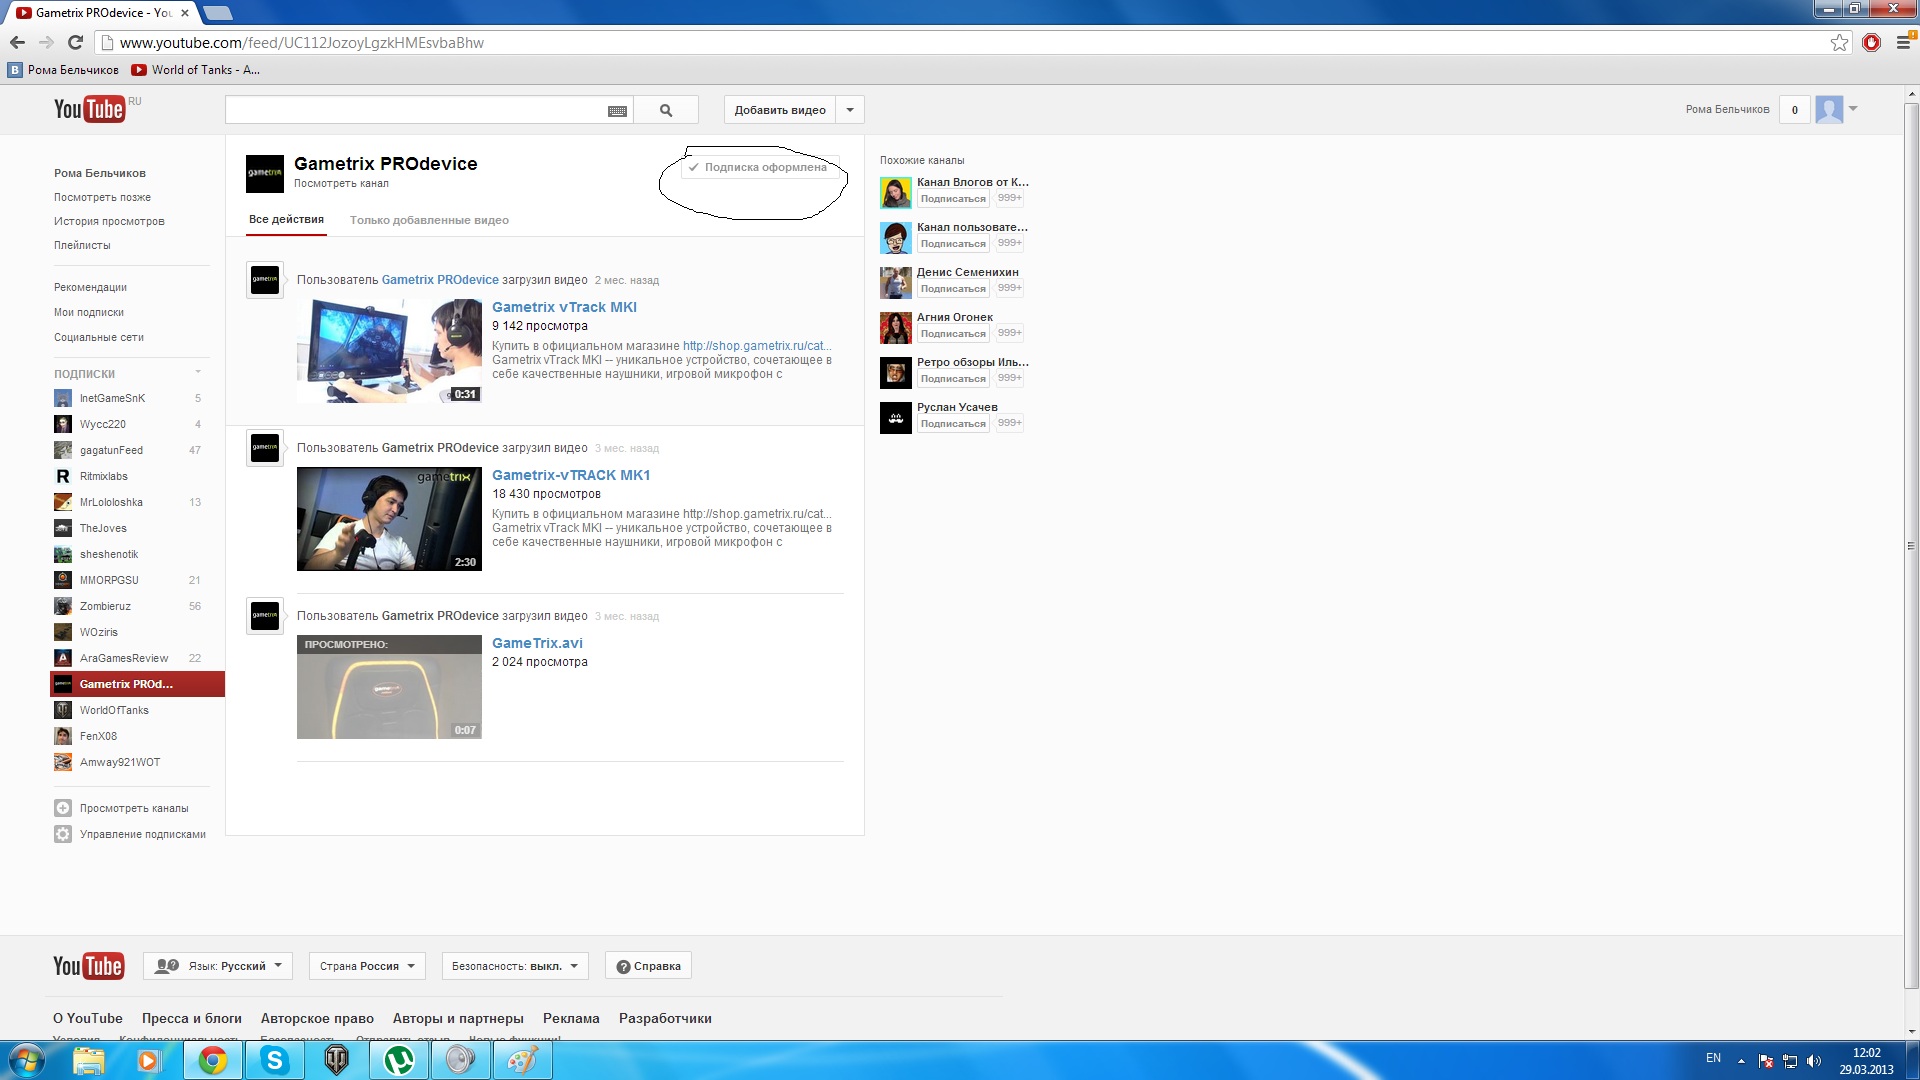
Task: Click the Manage subscriptions gear icon
Action: pyautogui.click(x=63, y=834)
